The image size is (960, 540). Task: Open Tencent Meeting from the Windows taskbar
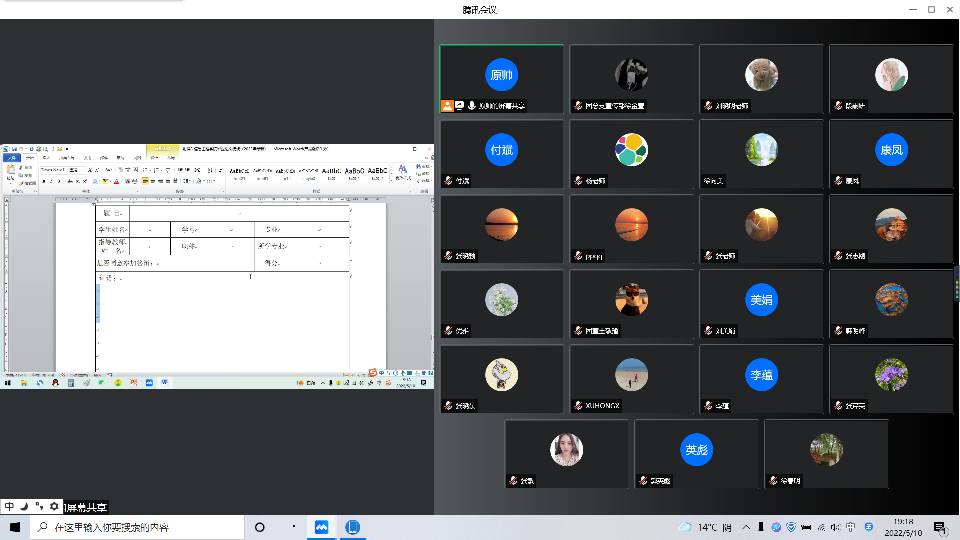click(x=322, y=527)
